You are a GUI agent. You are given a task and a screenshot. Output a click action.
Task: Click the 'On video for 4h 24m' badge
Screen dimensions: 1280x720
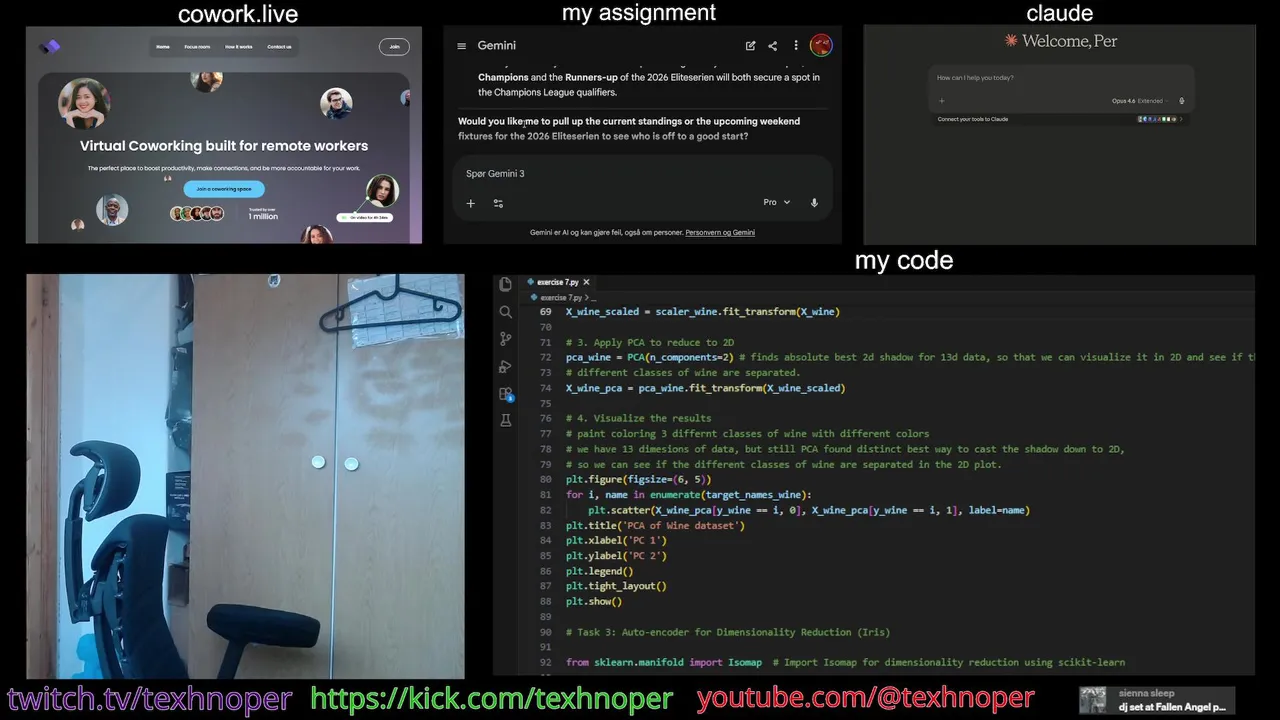[x=365, y=217]
